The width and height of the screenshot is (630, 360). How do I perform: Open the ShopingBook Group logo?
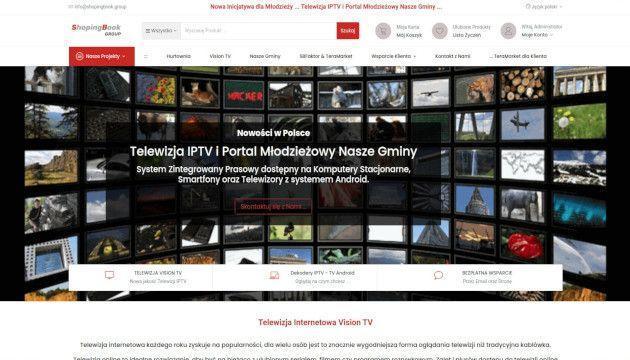(x=96, y=30)
